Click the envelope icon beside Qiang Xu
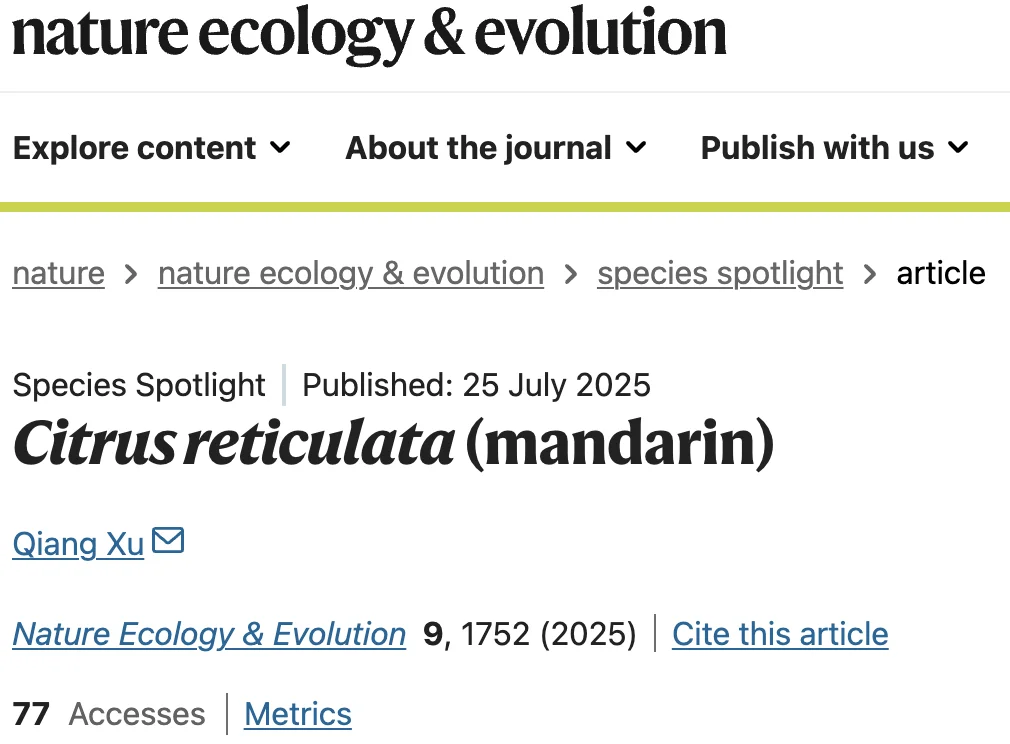 click(168, 542)
